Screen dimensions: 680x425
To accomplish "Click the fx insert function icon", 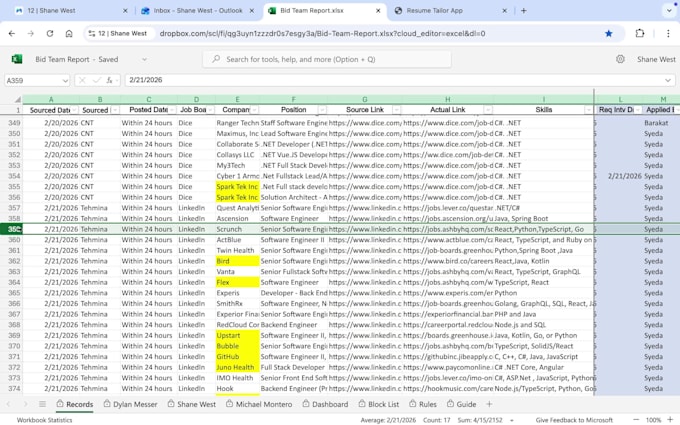I will (x=110, y=80).
